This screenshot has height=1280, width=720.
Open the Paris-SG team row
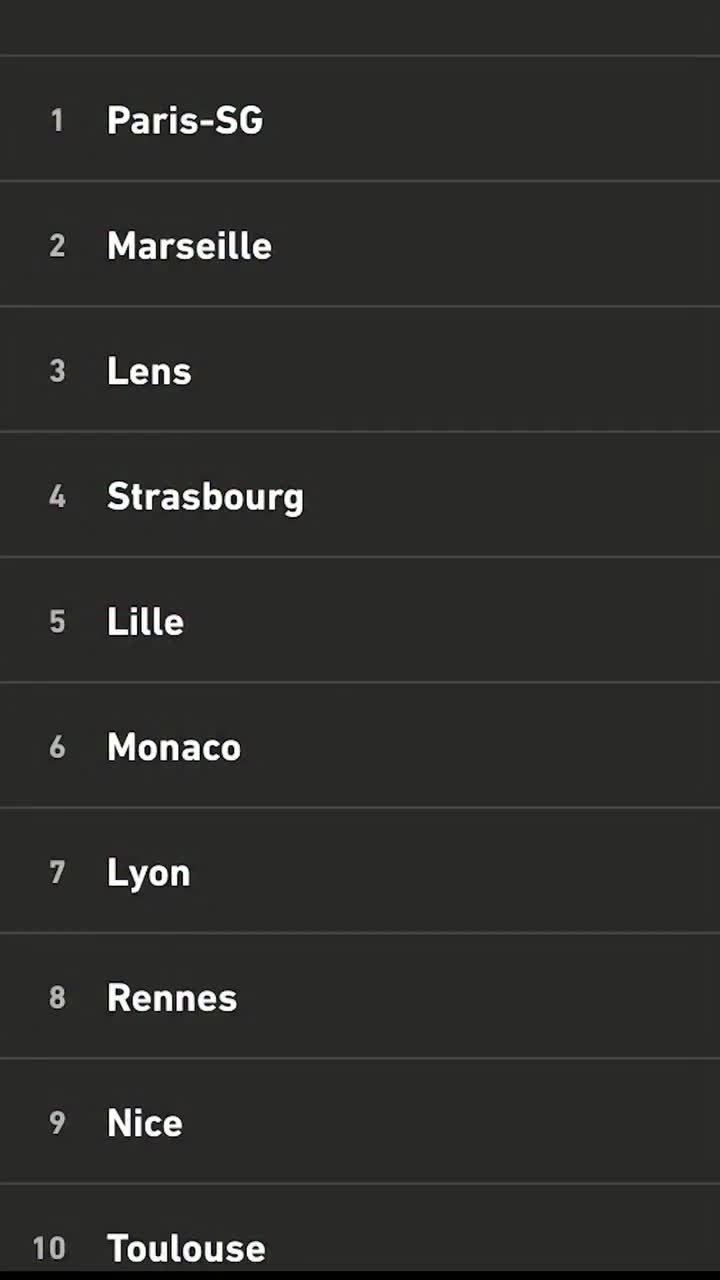coord(185,120)
